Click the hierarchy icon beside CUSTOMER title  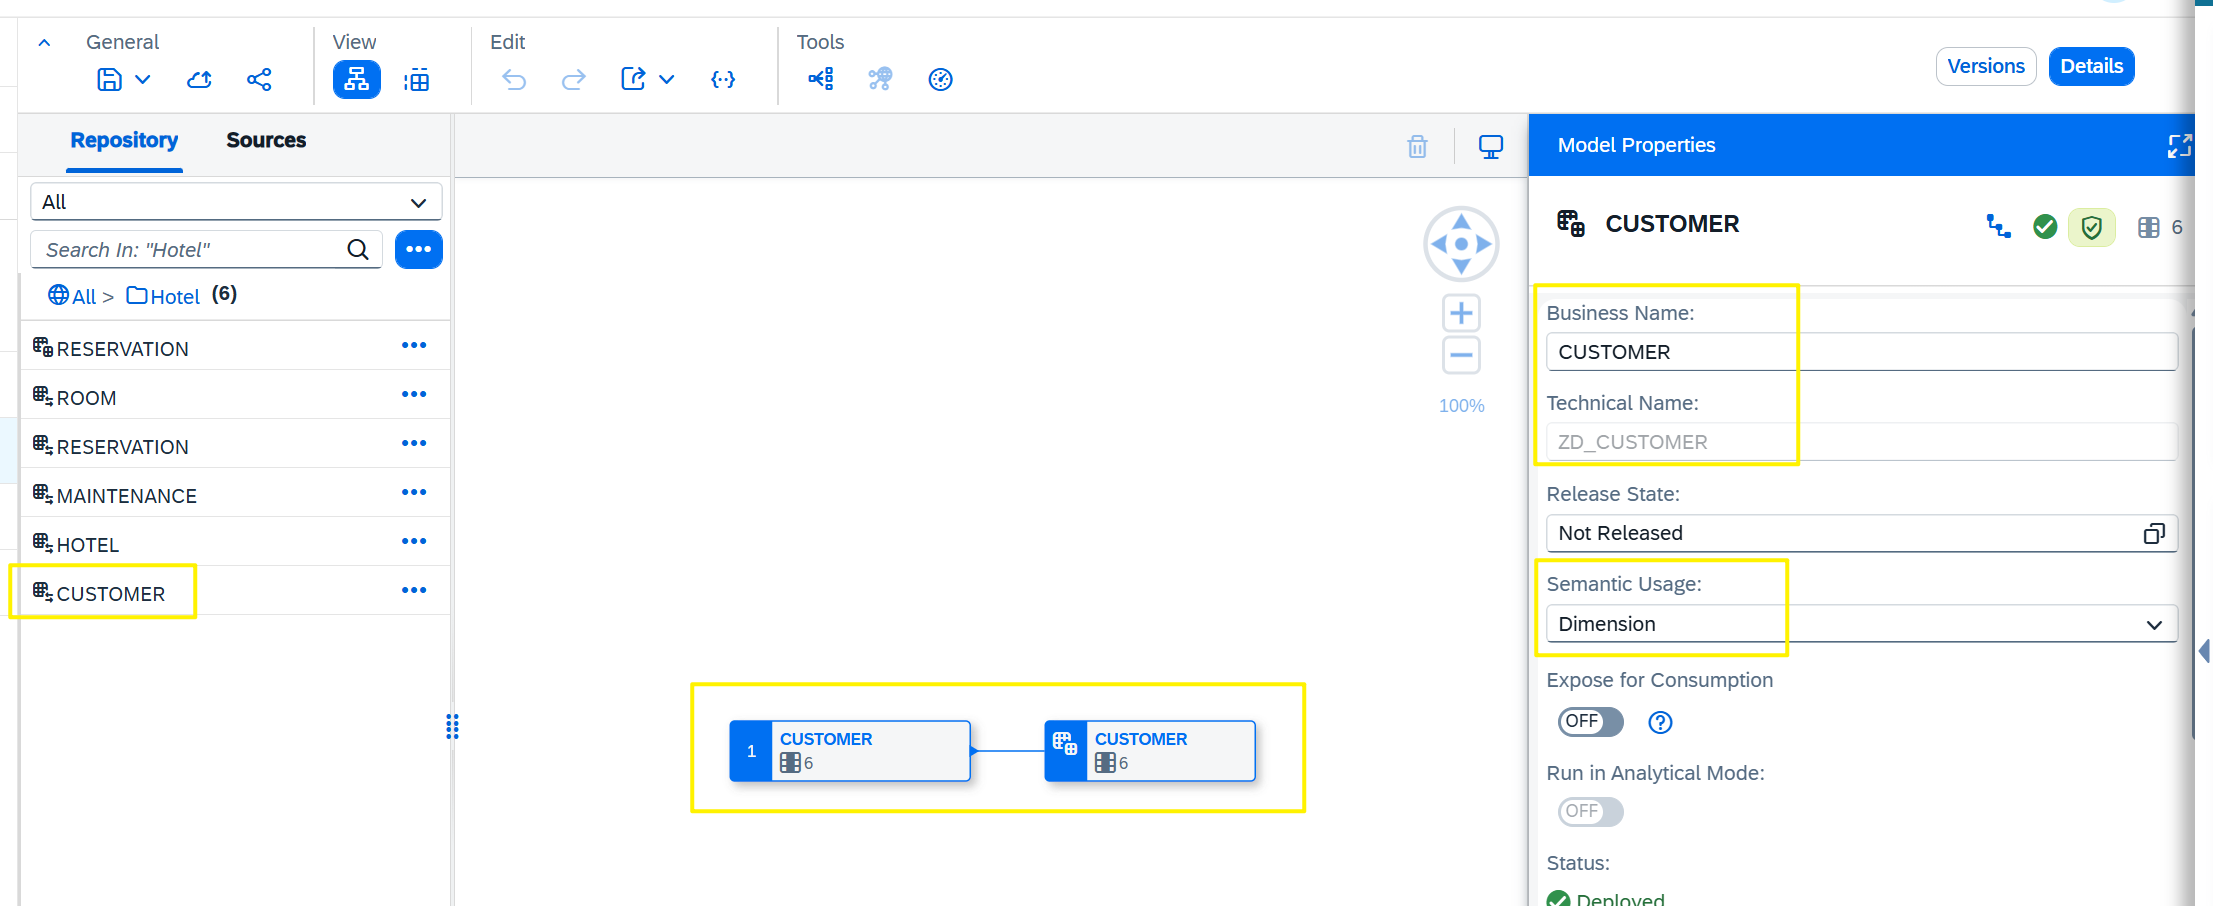coord(1998,227)
